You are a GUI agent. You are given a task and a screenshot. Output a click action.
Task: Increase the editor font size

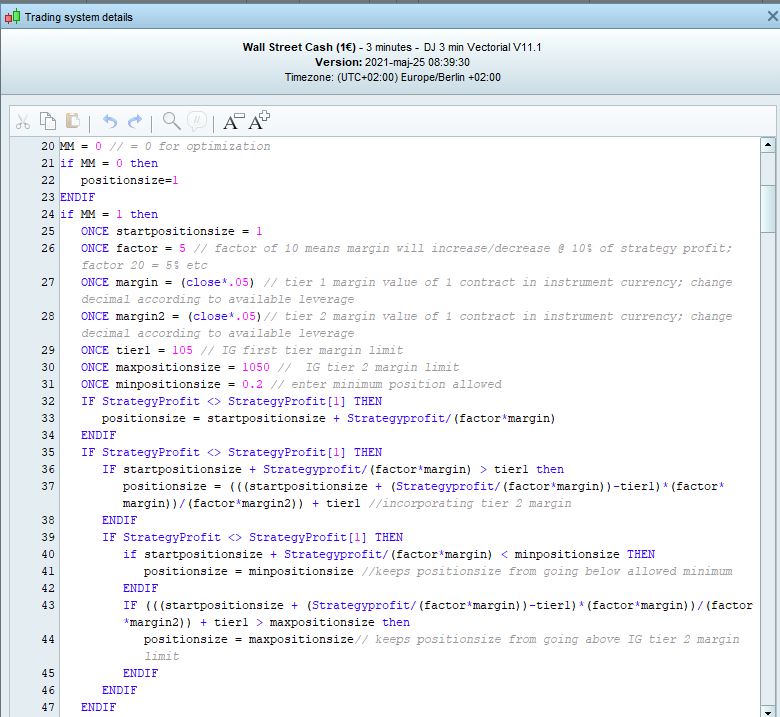tap(259, 121)
